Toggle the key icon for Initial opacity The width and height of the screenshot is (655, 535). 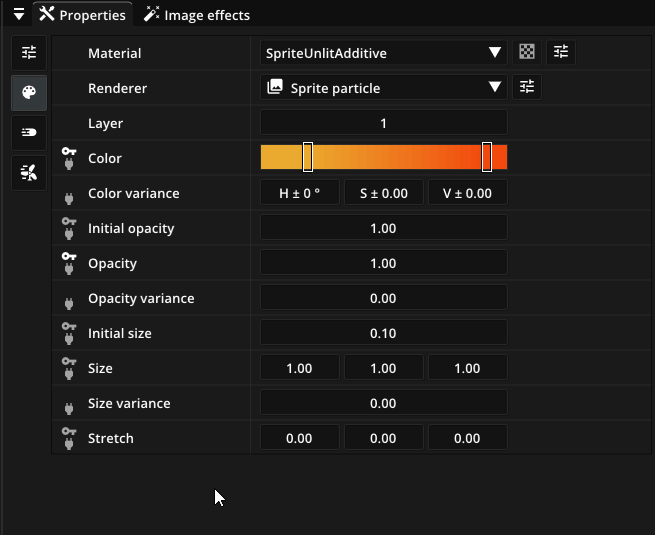(69, 221)
